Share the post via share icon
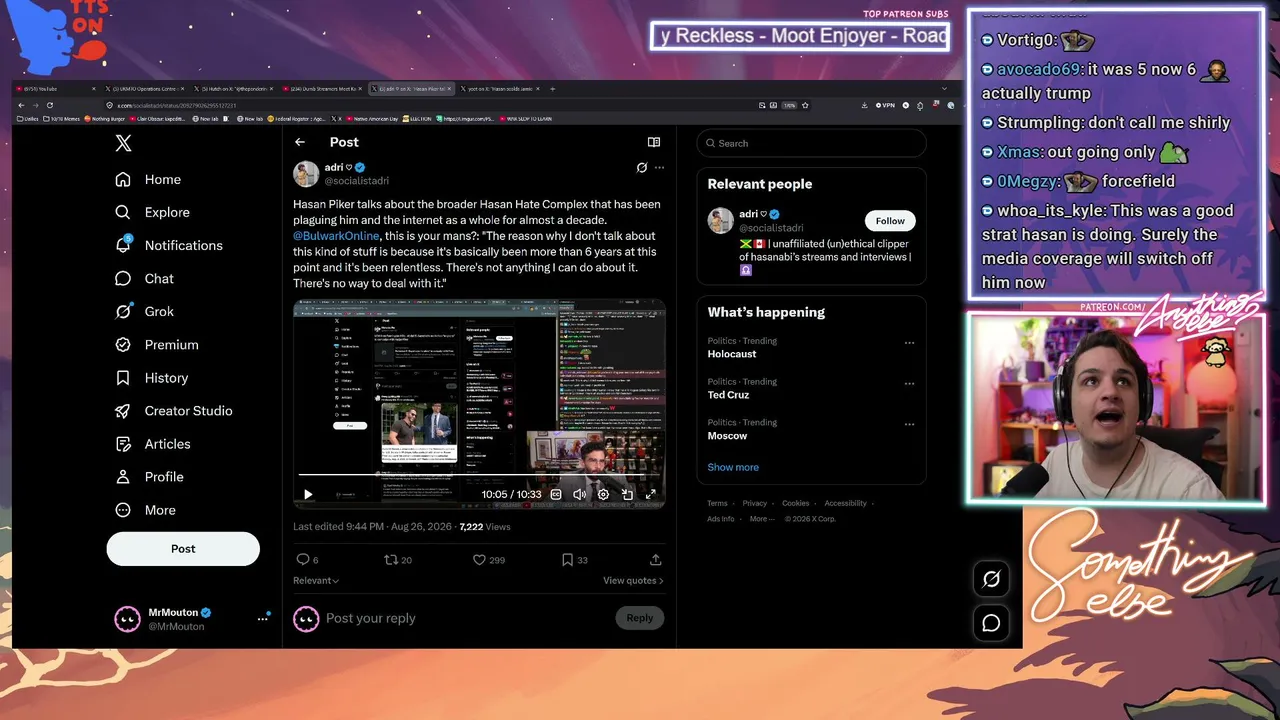This screenshot has height=720, width=1280. tap(656, 560)
